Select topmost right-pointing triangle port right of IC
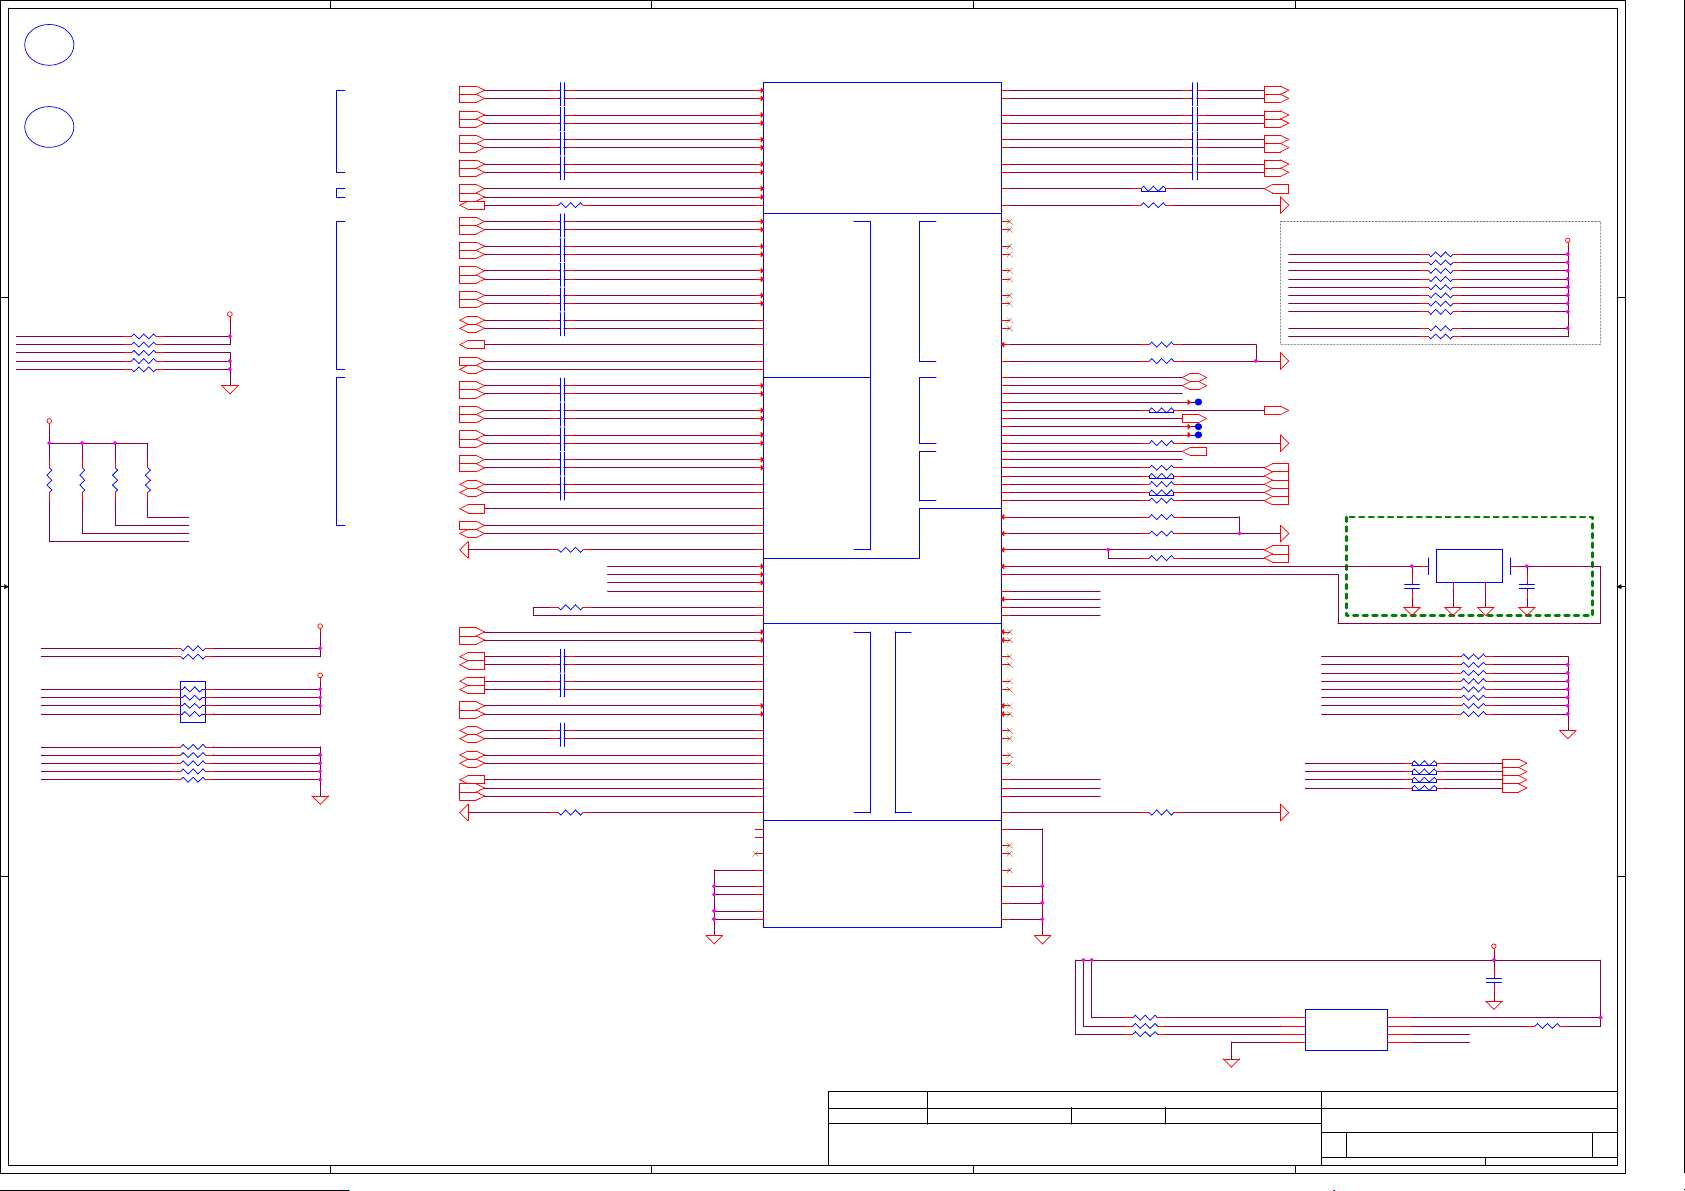This screenshot has height=1191, width=1685. 1285,205
